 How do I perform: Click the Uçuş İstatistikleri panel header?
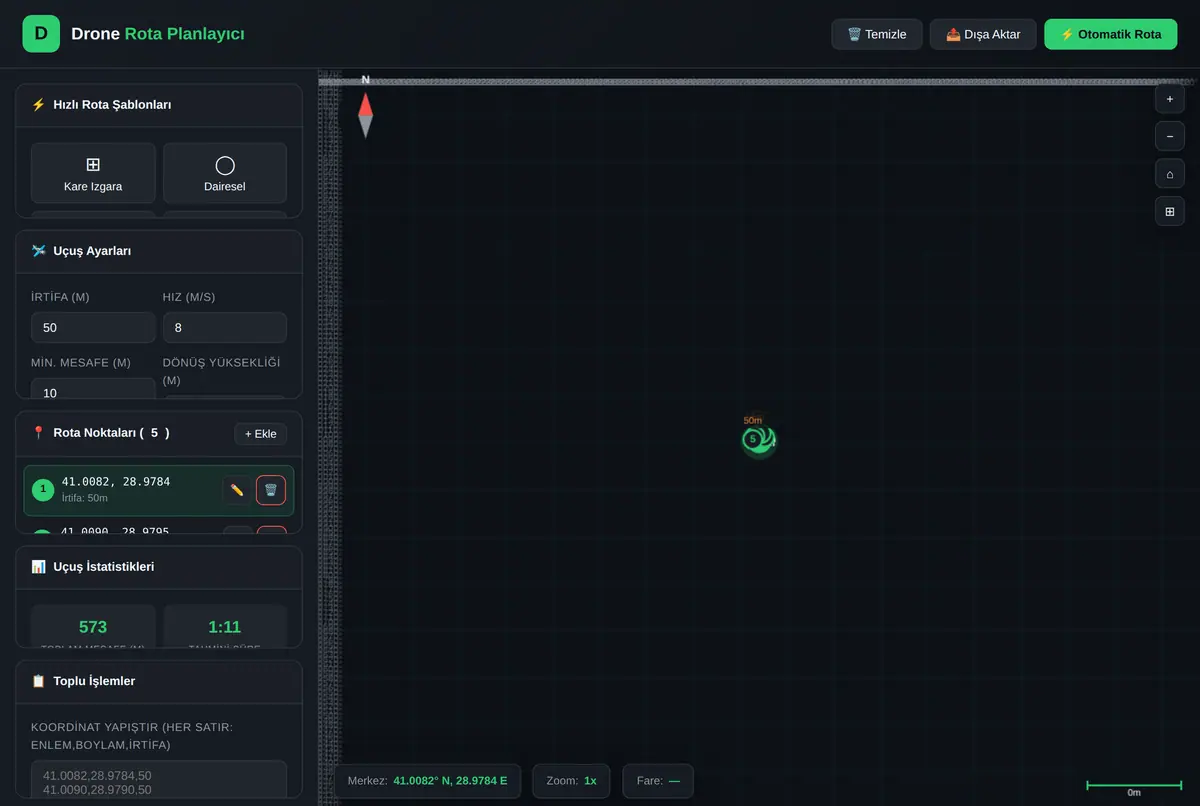pyautogui.click(x=159, y=567)
